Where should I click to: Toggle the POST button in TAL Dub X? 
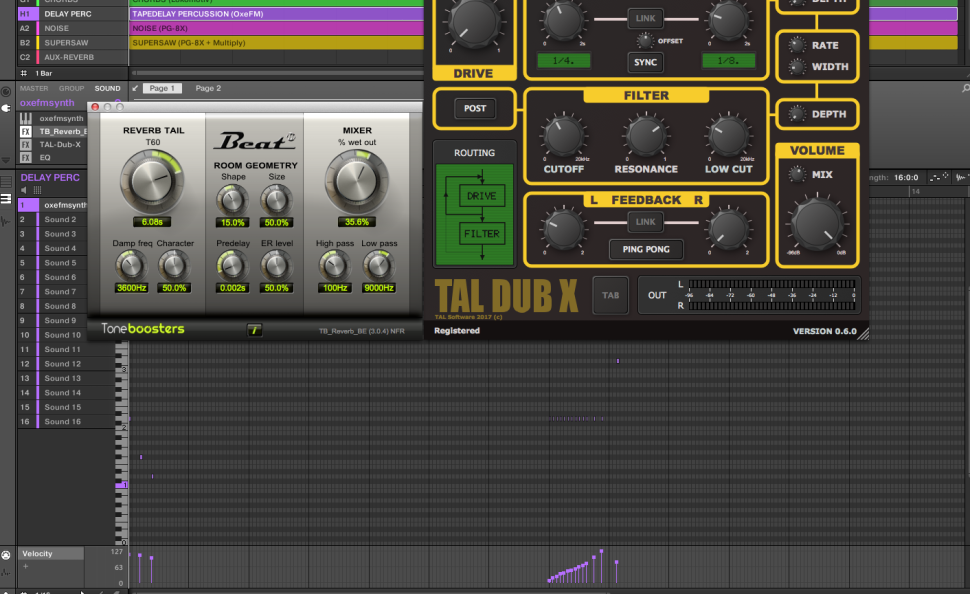click(x=475, y=108)
